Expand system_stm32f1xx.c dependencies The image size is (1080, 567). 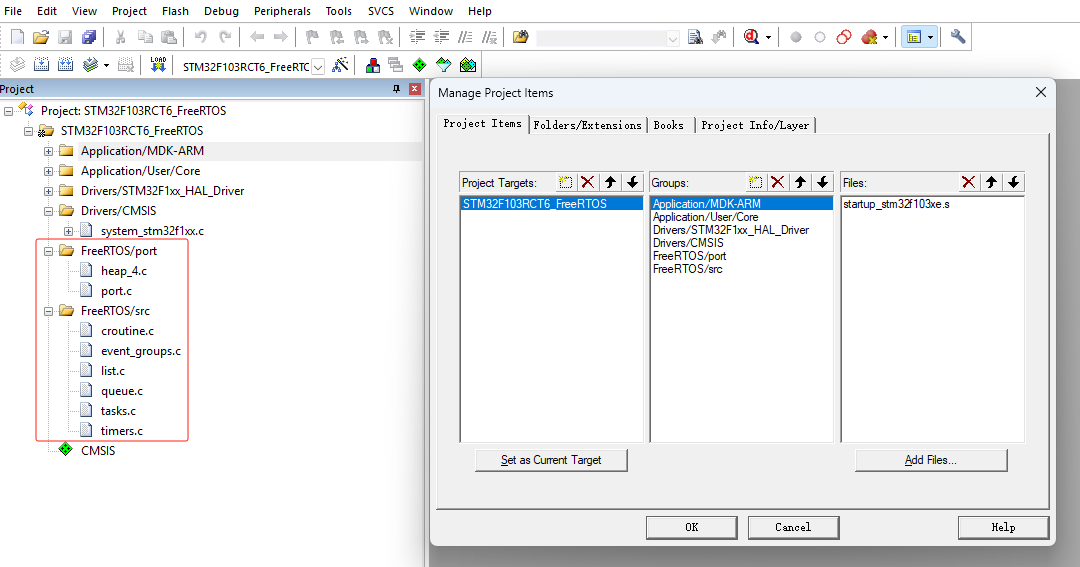(x=68, y=231)
